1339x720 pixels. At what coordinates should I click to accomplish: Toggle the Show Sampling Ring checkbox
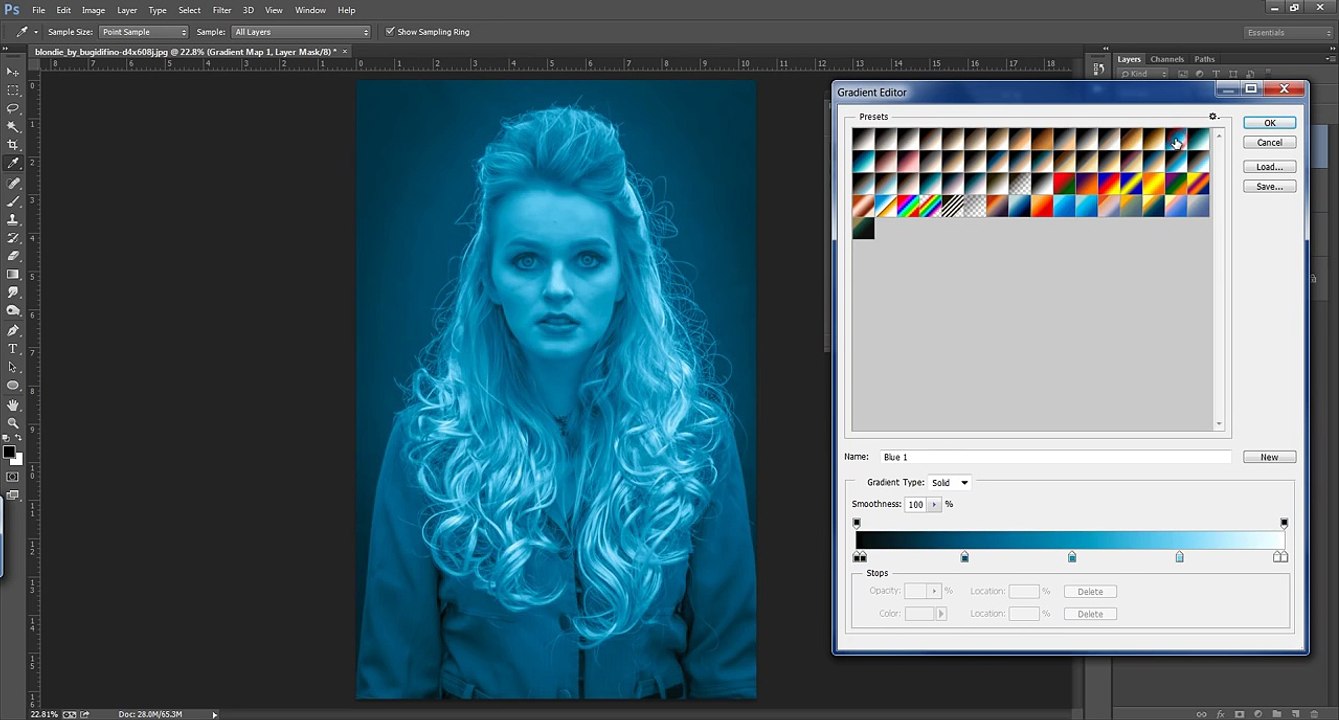pyautogui.click(x=390, y=32)
